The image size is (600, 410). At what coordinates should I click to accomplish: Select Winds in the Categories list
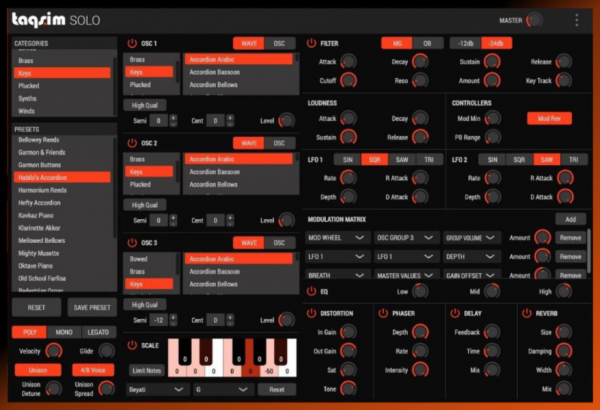point(62,111)
